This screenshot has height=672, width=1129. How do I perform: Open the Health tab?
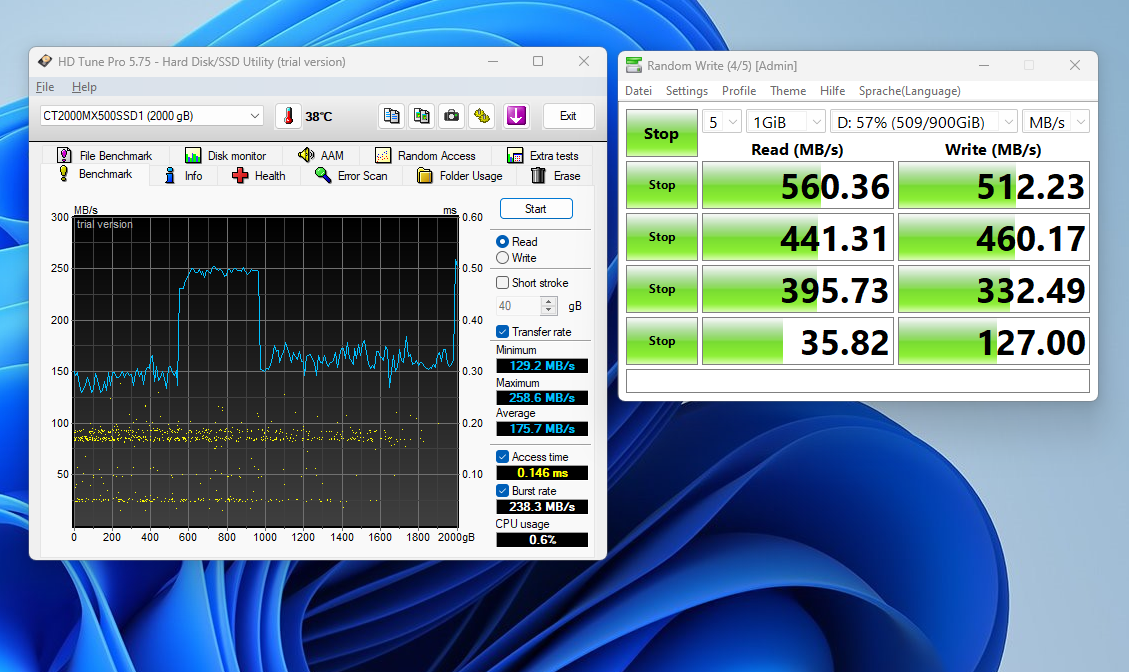click(x=258, y=176)
